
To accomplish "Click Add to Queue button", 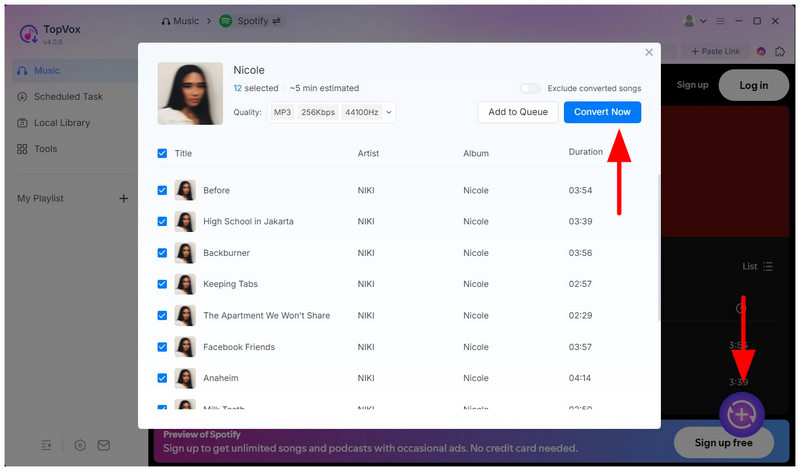I will point(518,112).
